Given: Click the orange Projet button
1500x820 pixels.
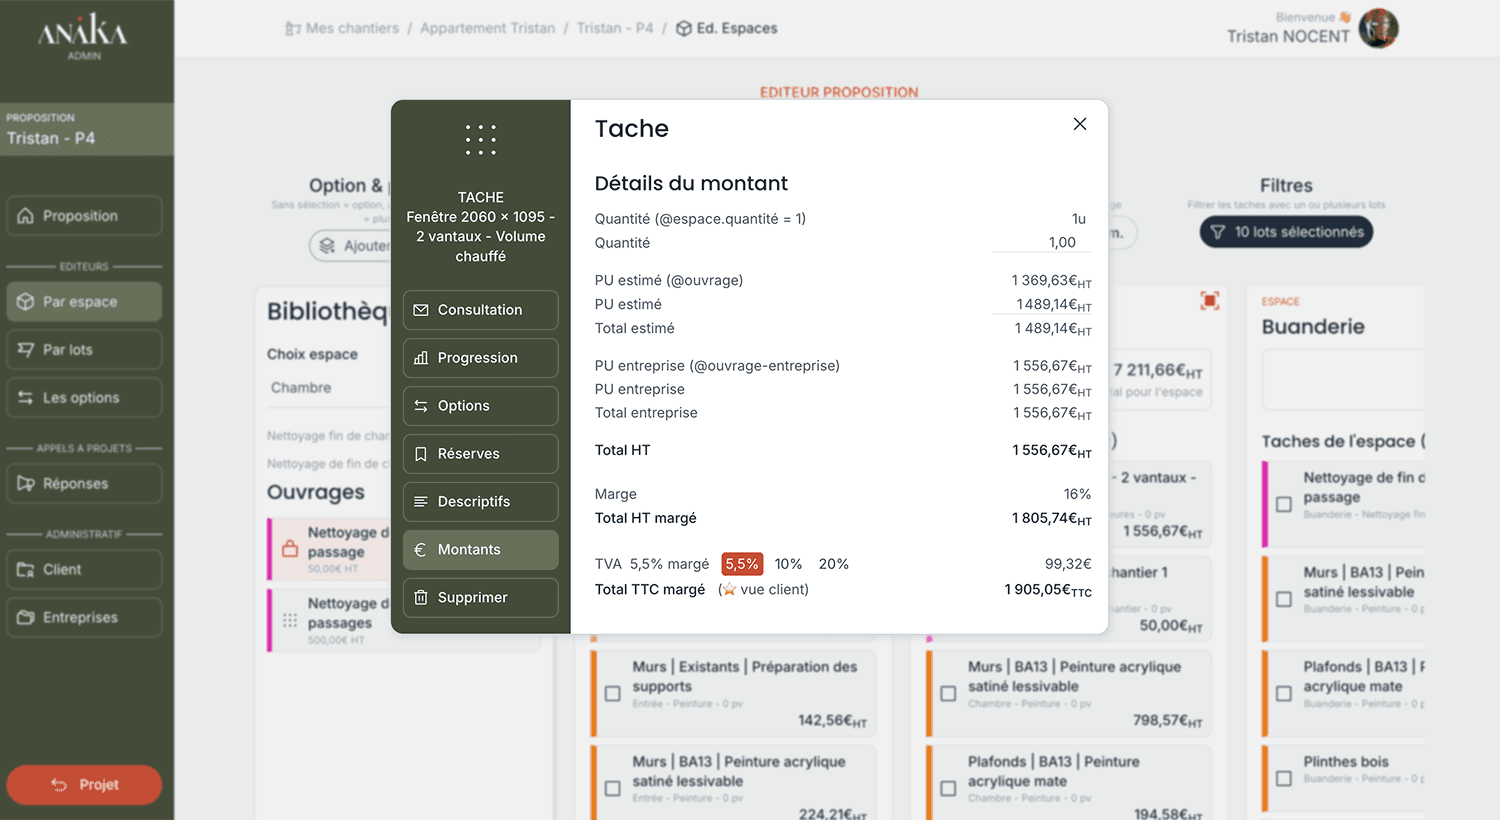Looking at the screenshot, I should point(84,785).
